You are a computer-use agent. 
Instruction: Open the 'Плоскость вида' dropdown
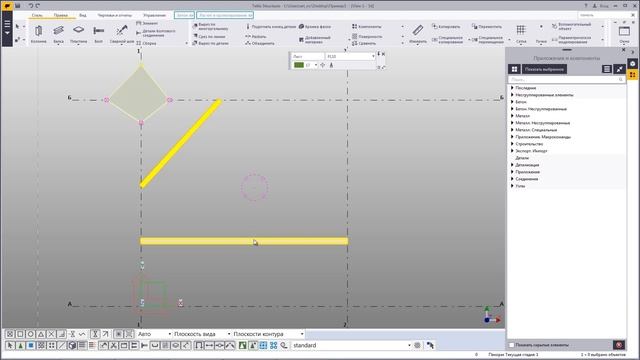click(202, 334)
